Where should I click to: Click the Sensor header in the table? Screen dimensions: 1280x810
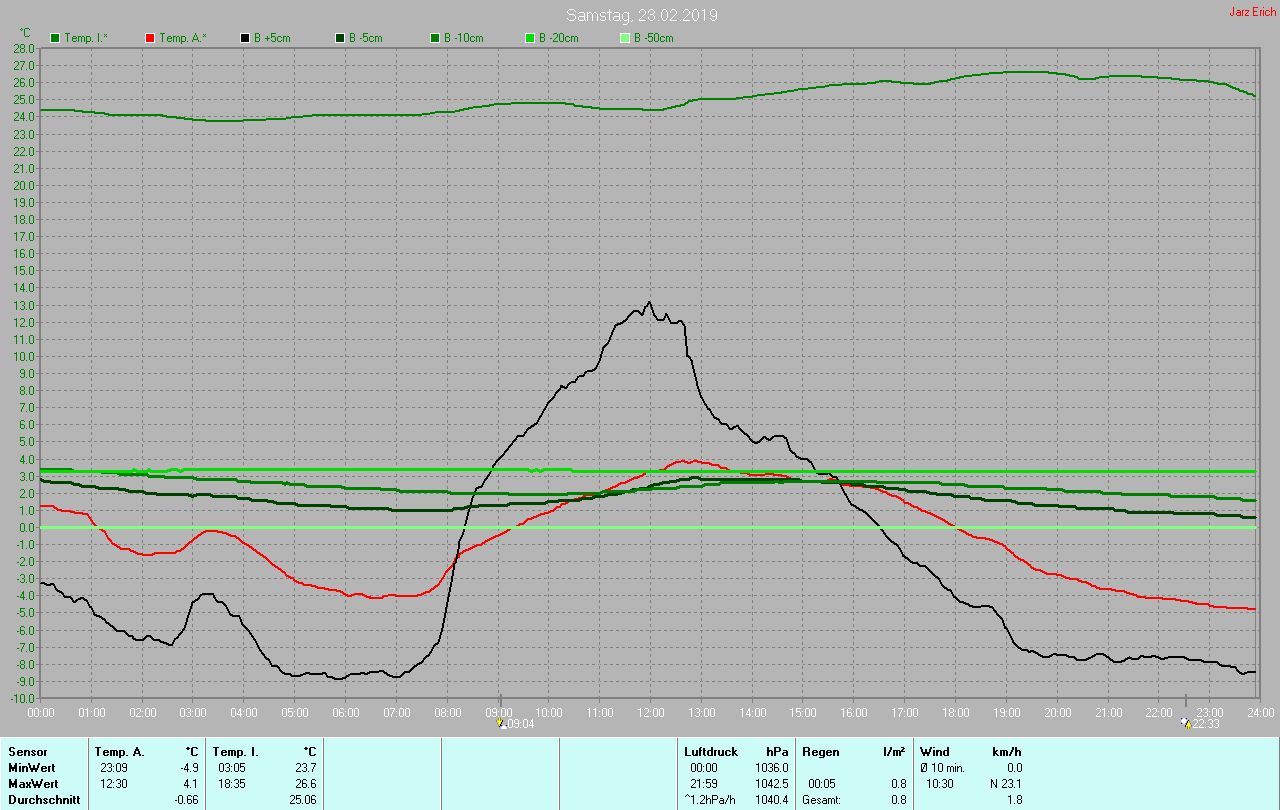point(27,751)
